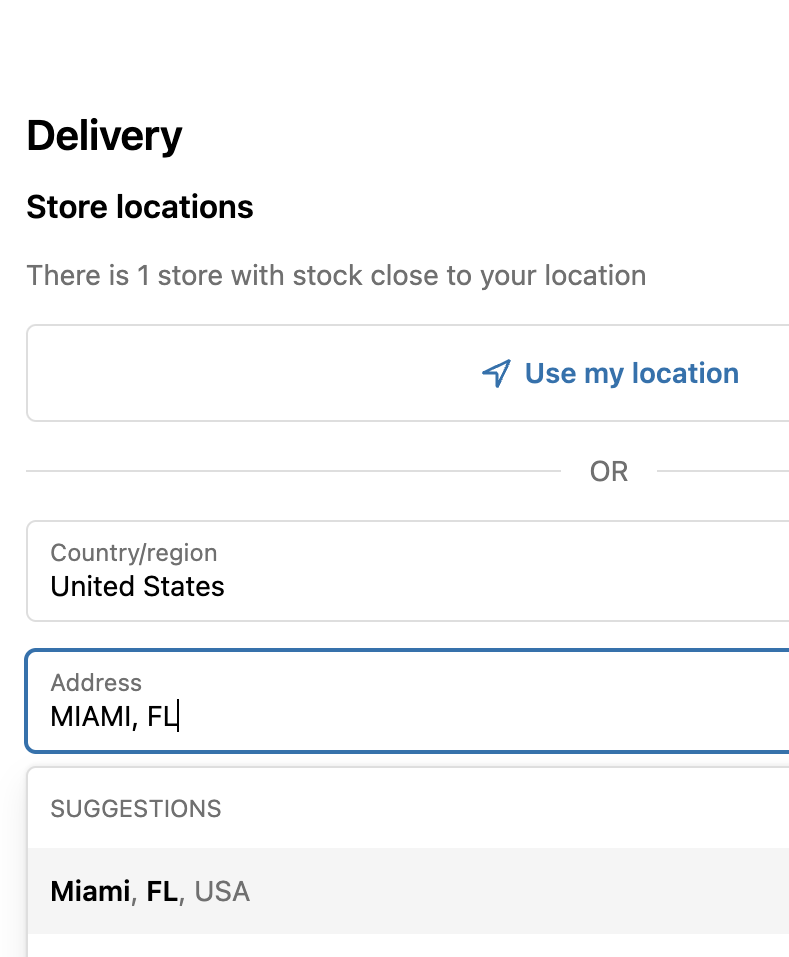Click the bold 'Miami' in the suggestion row
This screenshot has width=789, height=957.
click(x=90, y=891)
